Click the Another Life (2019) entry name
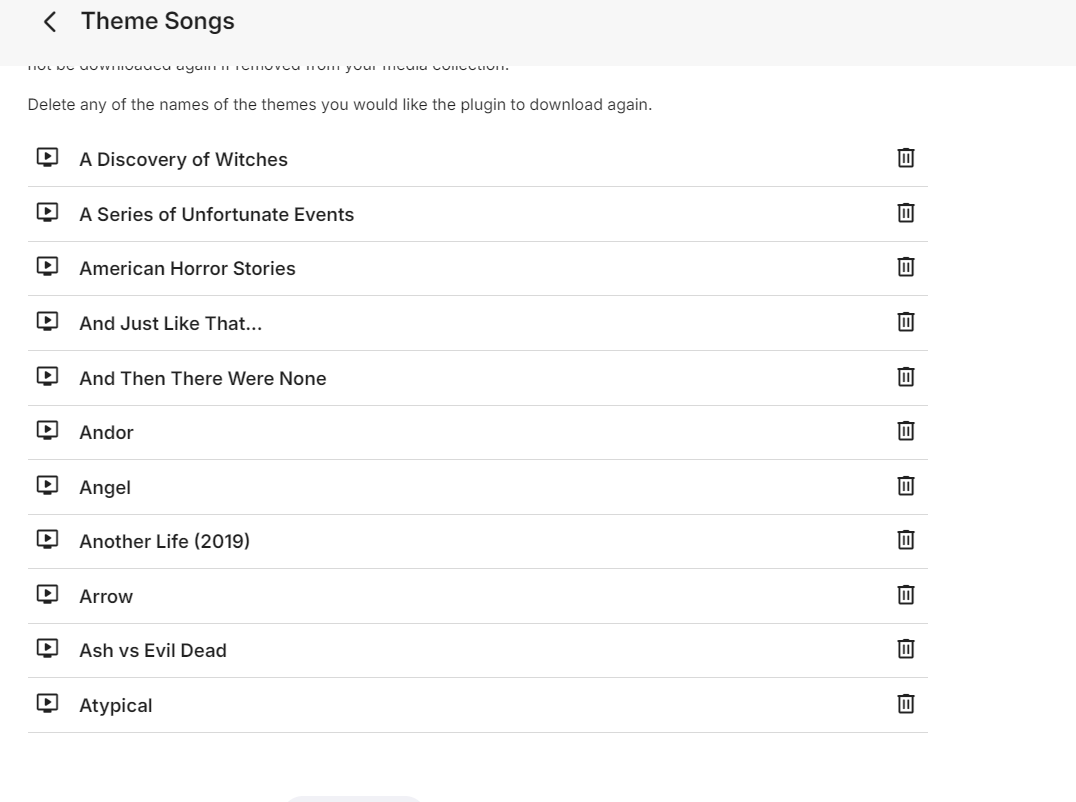The height and width of the screenshot is (802, 1076). [164, 541]
